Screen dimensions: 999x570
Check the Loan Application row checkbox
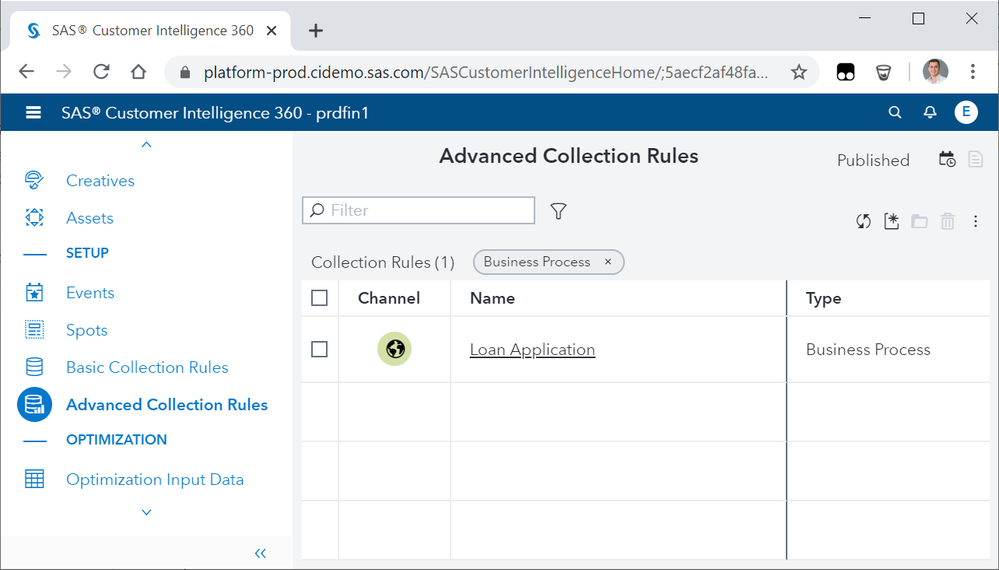pos(320,349)
